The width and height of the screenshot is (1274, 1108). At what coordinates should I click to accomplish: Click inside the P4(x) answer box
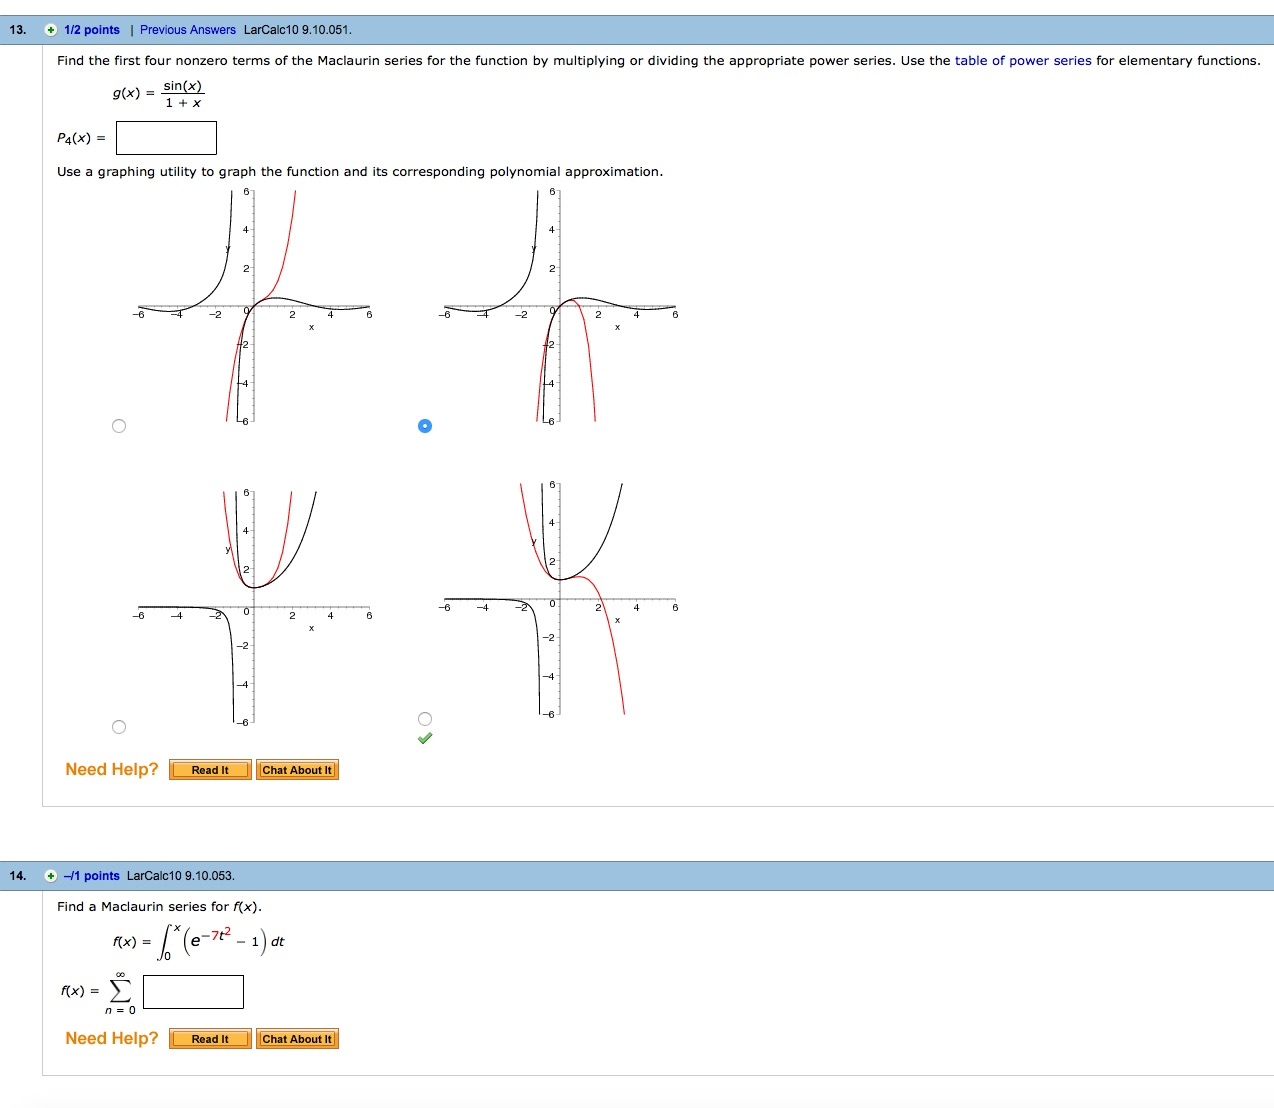pyautogui.click(x=166, y=137)
